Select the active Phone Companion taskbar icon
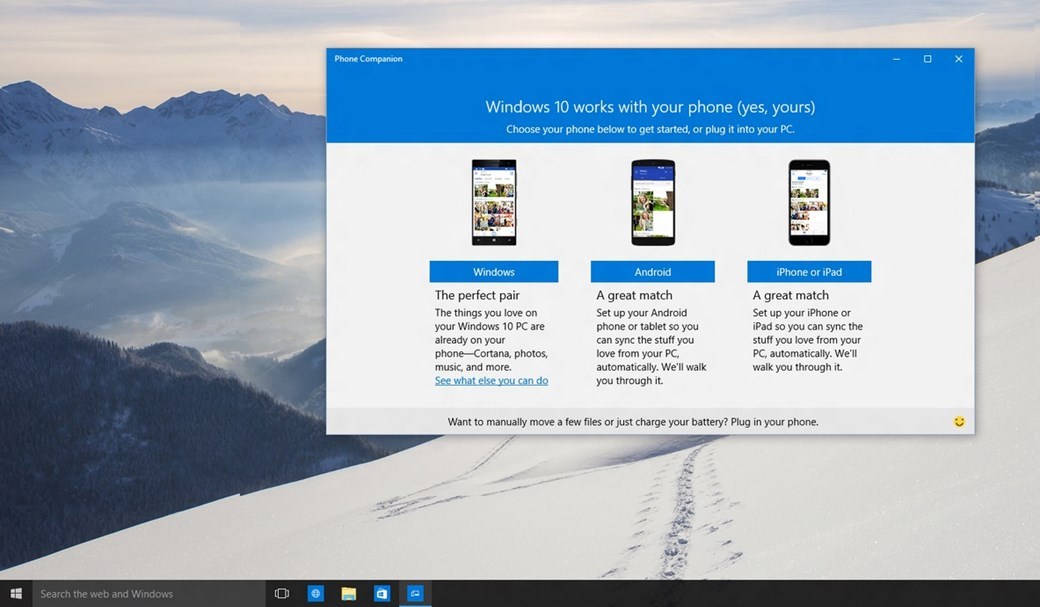The image size is (1040, 607). tap(414, 593)
